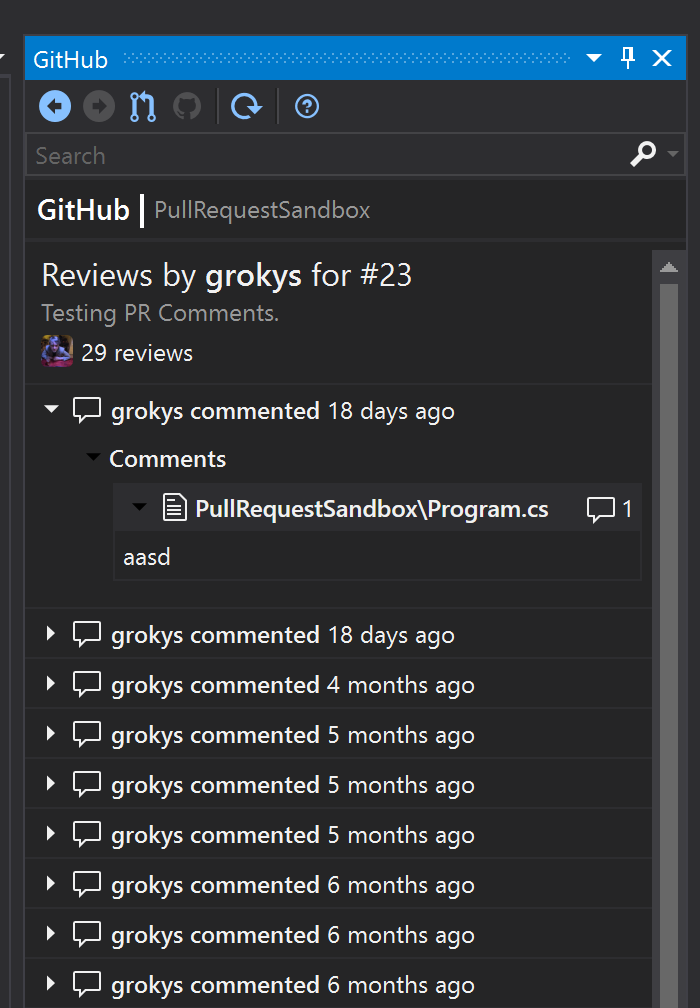700x1008 pixels.
Task: Toggle the auto-hide pin for GitHub pane
Action: tap(628, 58)
